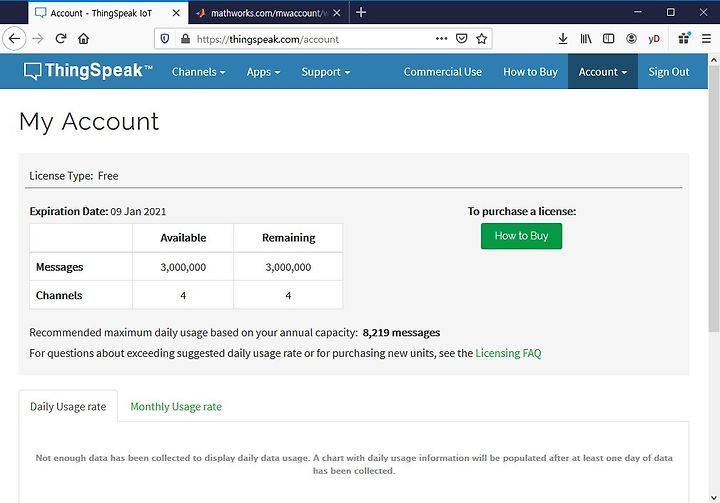Click the green How to Buy button
This screenshot has height=503, width=720.
click(x=521, y=236)
